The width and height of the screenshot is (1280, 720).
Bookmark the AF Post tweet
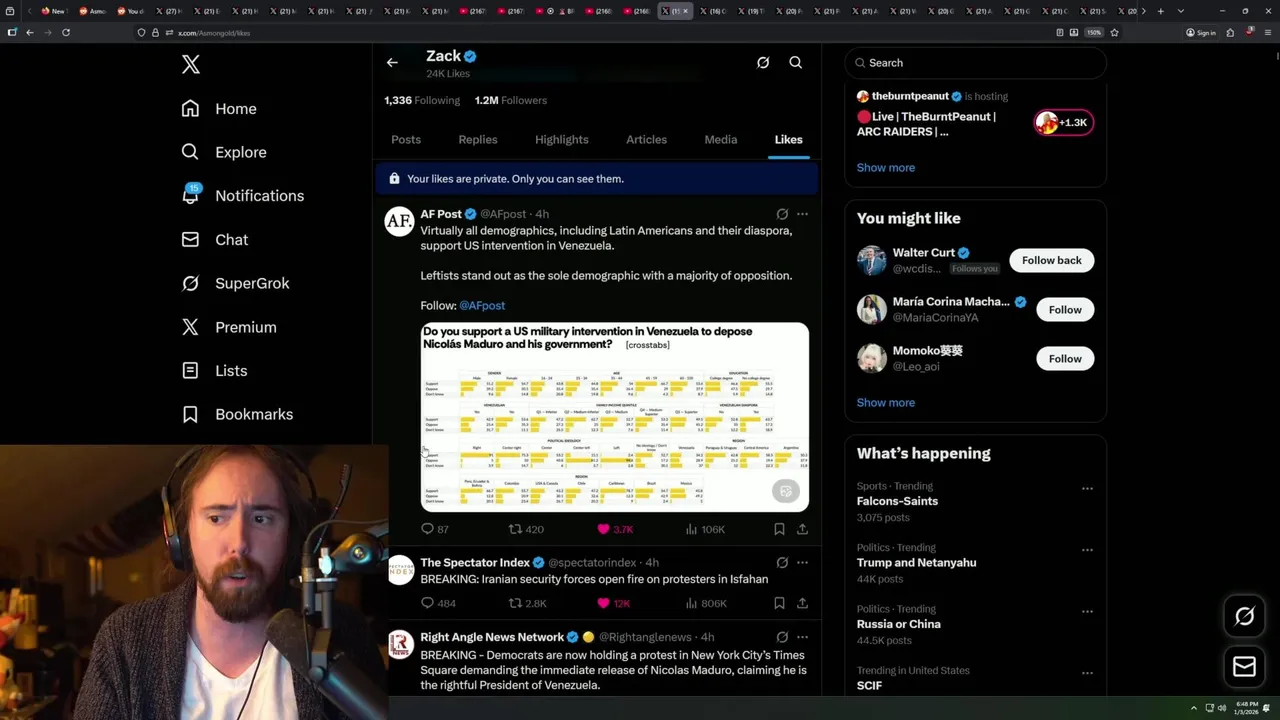pos(779,529)
